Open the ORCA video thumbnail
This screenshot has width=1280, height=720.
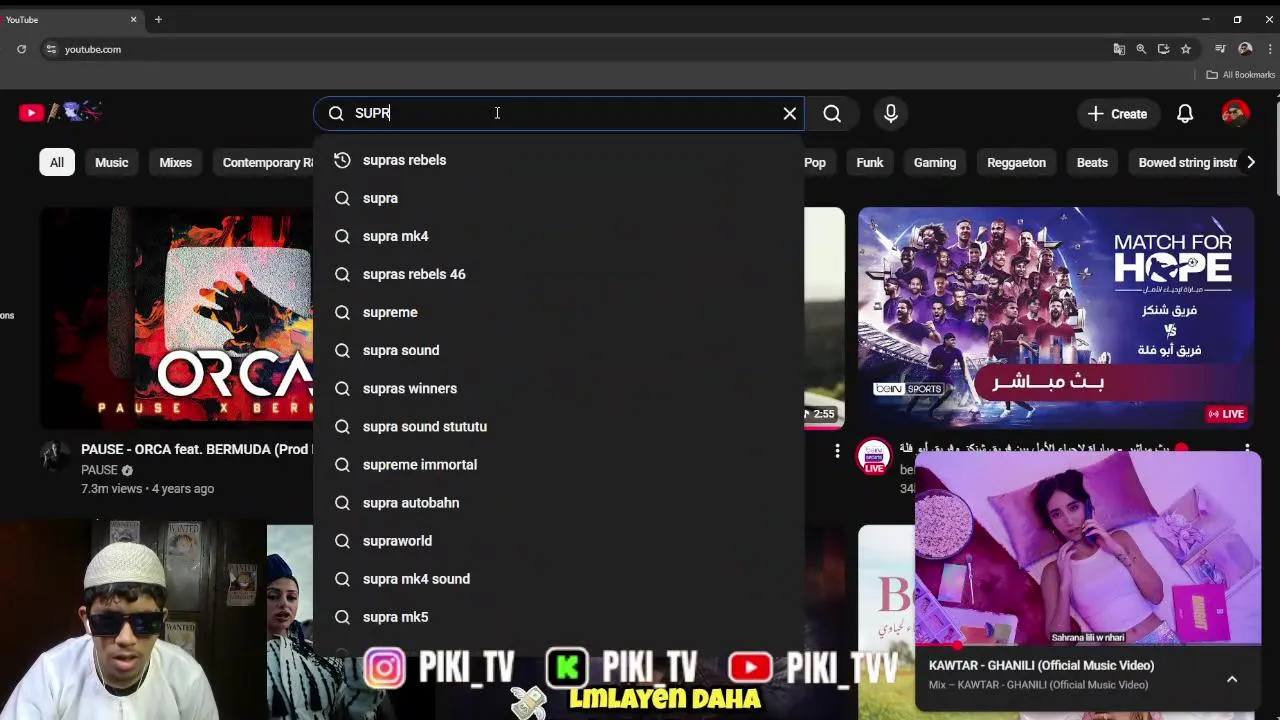(176, 318)
